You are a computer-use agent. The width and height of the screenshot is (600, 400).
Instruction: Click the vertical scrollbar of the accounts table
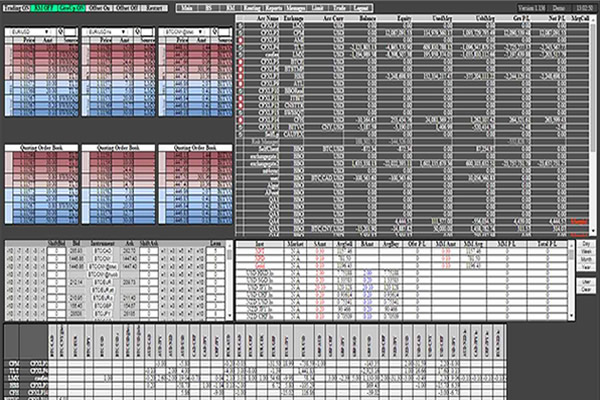[x=595, y=100]
